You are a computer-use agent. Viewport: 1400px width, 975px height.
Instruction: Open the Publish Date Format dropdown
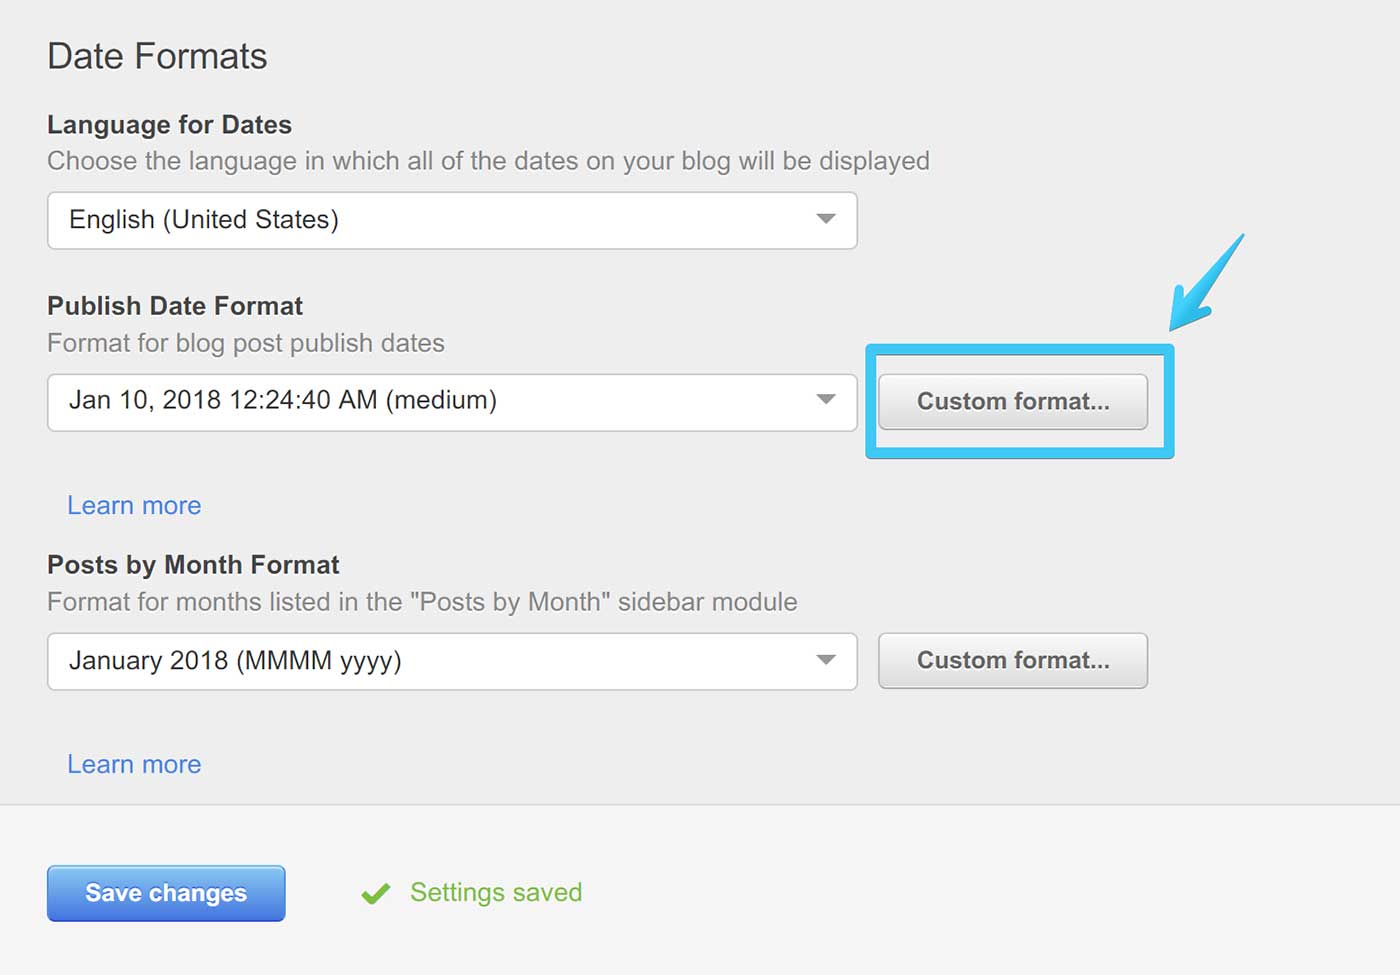pos(450,402)
